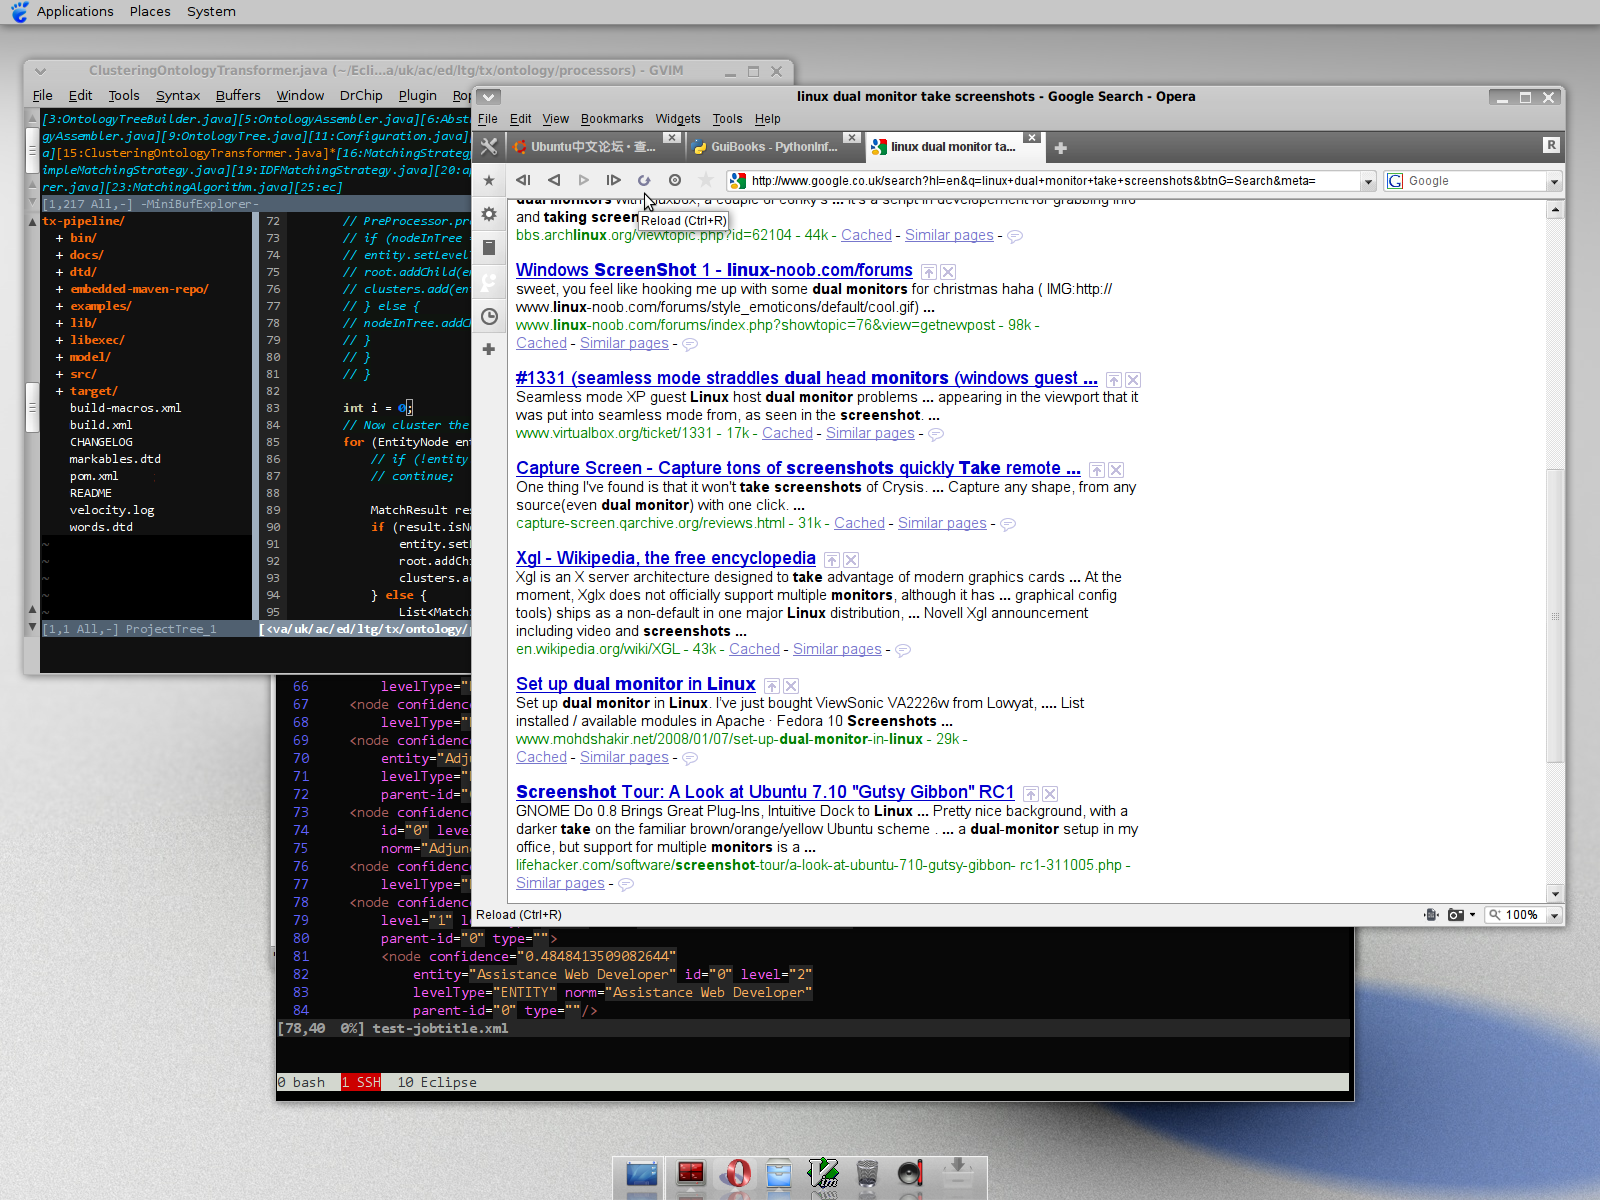This screenshot has height=1200, width=1600.
Task: Open the Places menu in top panel
Action: coord(150,12)
